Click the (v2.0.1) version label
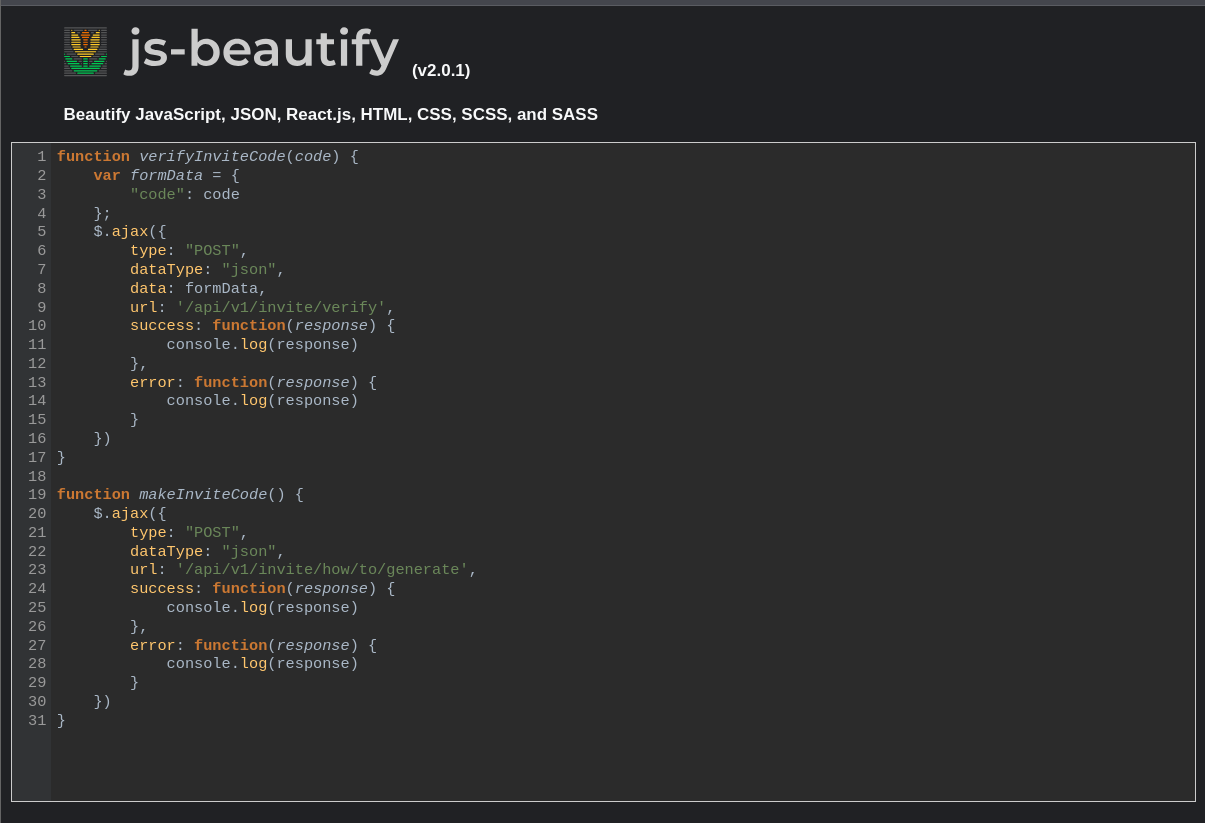This screenshot has width=1205, height=823. point(441,70)
